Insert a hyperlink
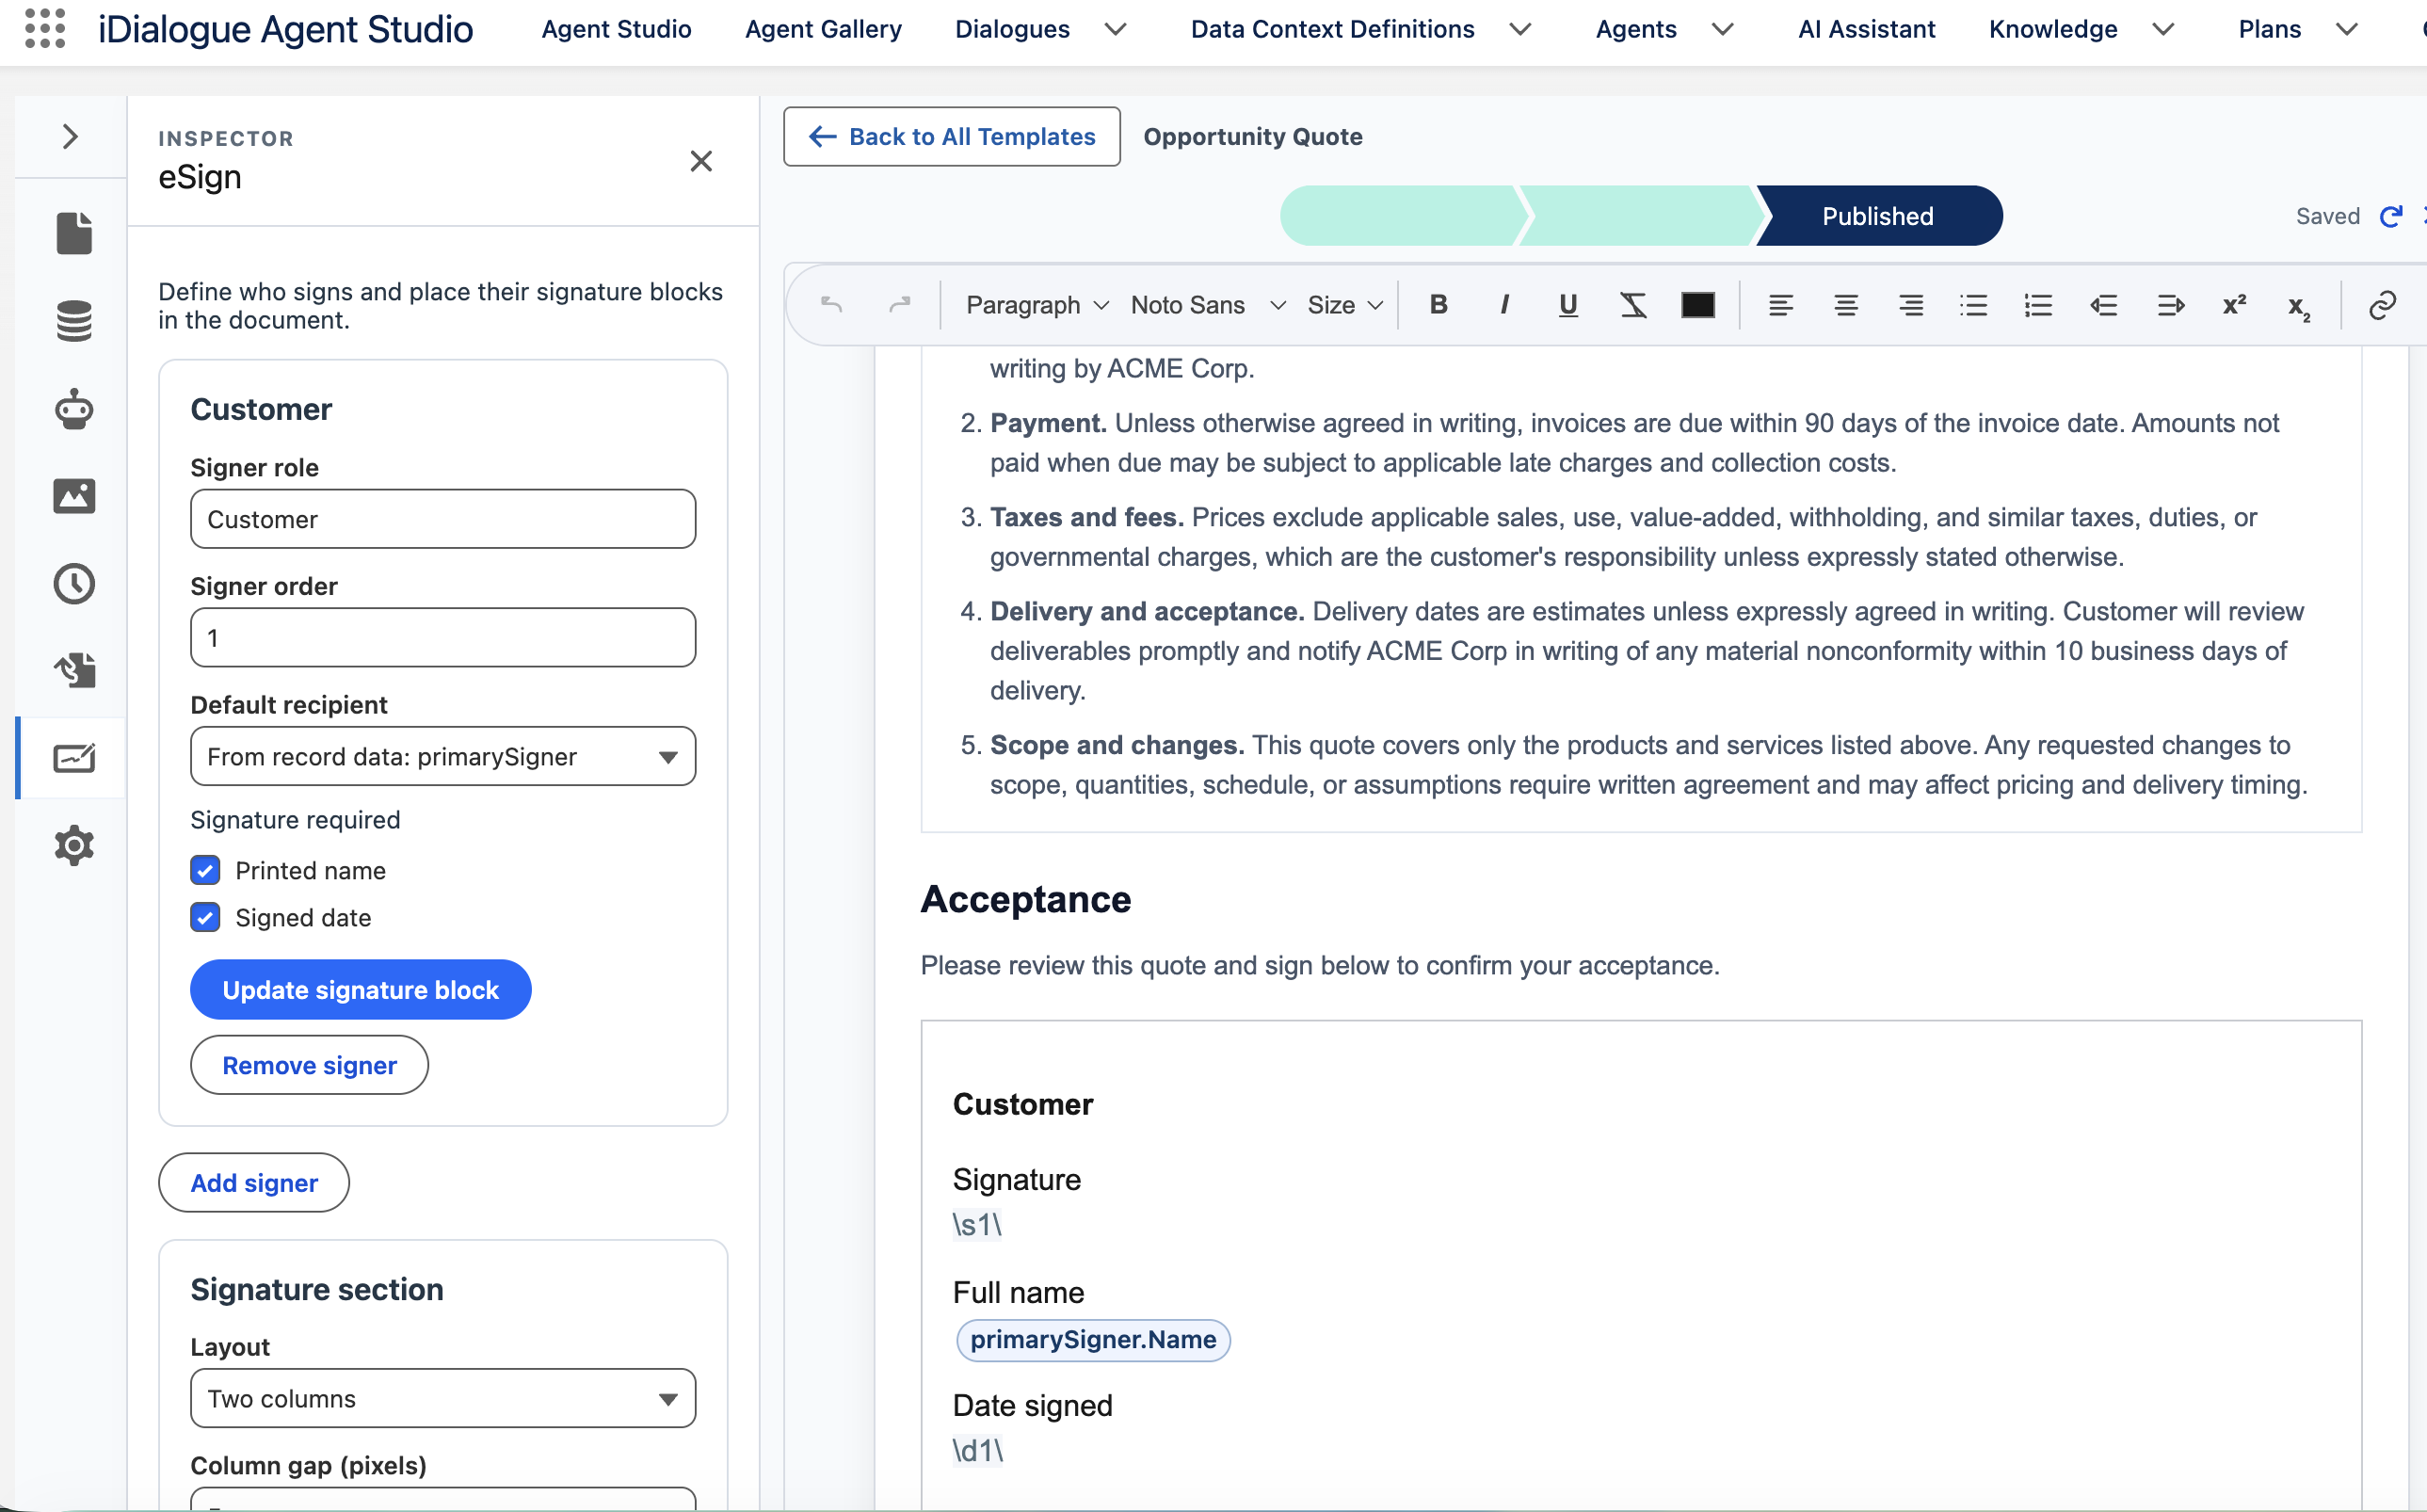 click(x=2383, y=305)
